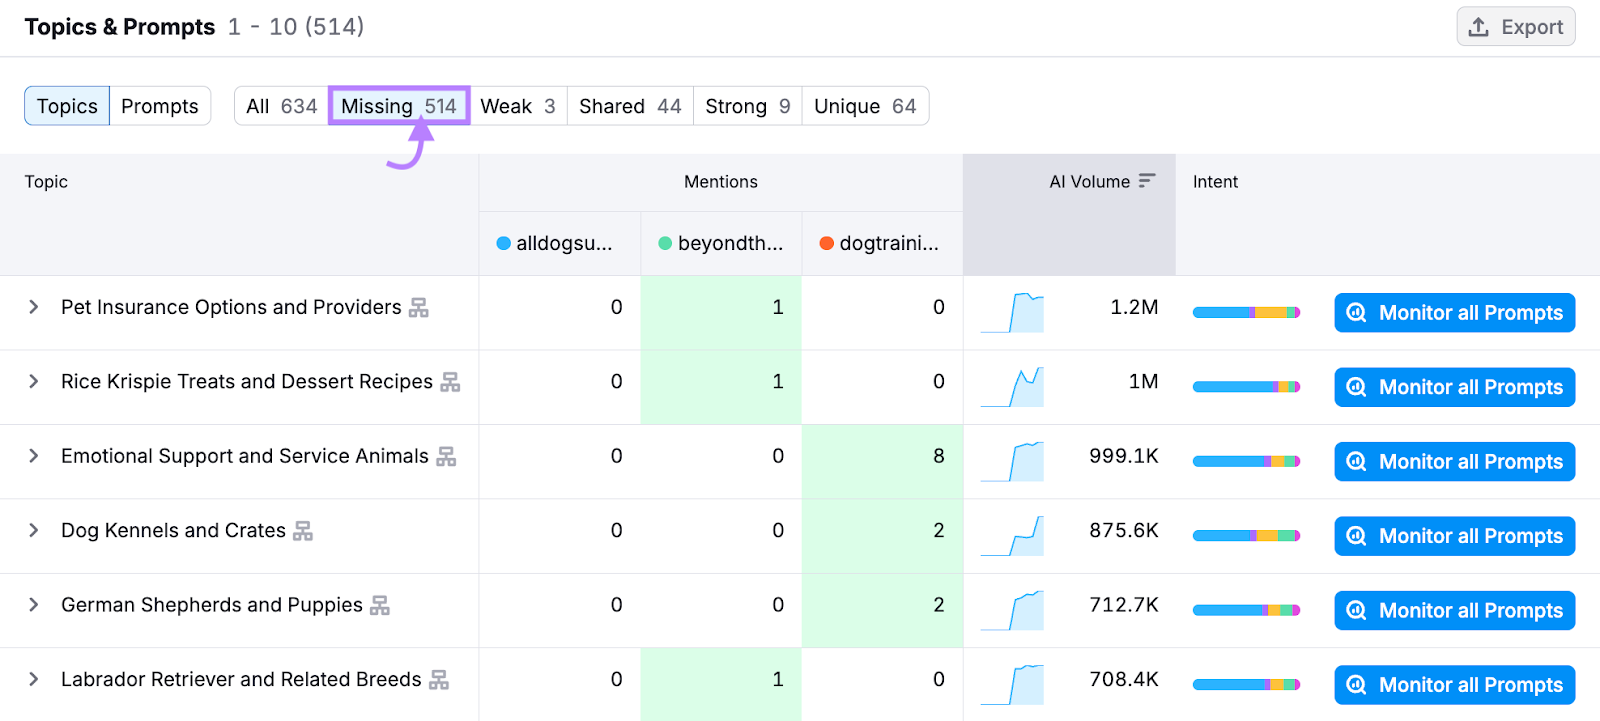Expand Rice Krispie Treats and Dessert Recipes row
This screenshot has height=721, width=1600.
point(34,381)
